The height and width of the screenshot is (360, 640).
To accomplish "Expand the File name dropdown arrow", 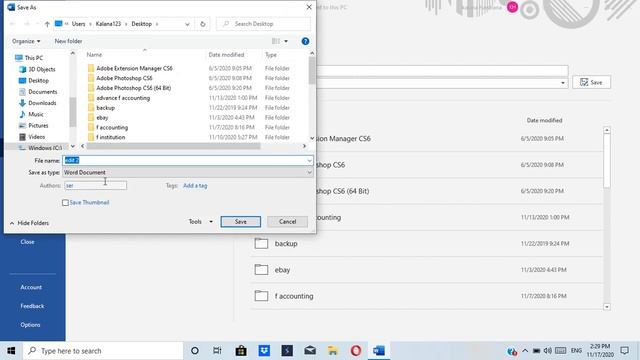I will pyautogui.click(x=309, y=161).
